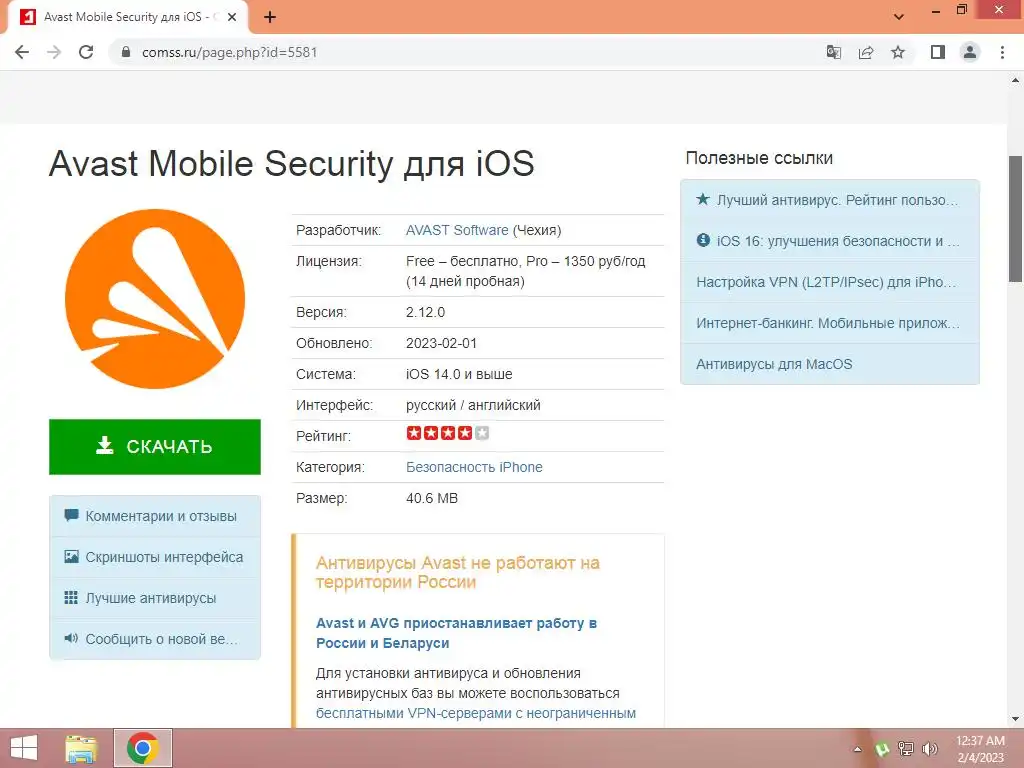Click Антивирусы Avast не работают heading

click(x=458, y=572)
